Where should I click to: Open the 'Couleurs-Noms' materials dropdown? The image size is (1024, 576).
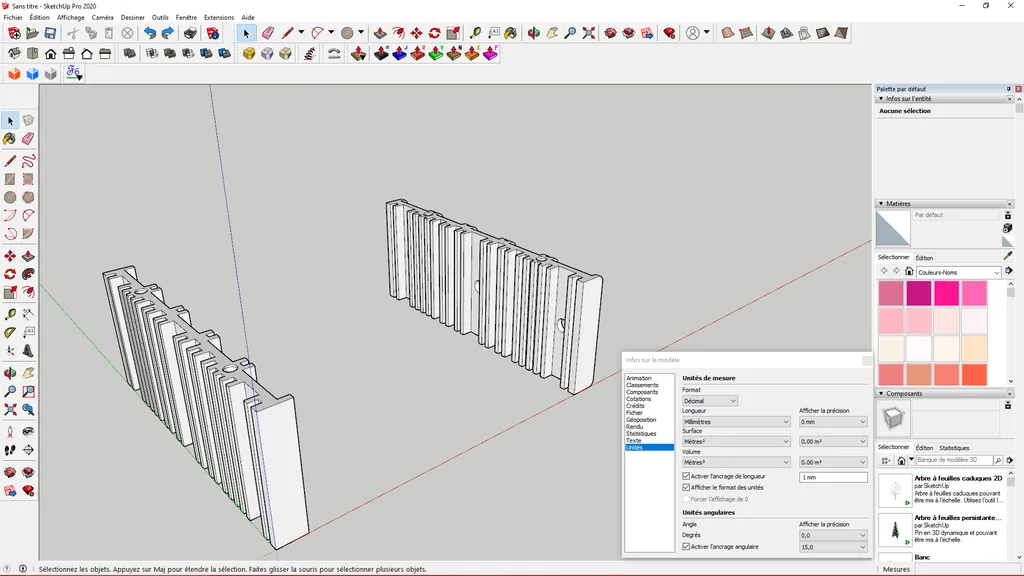(958, 272)
